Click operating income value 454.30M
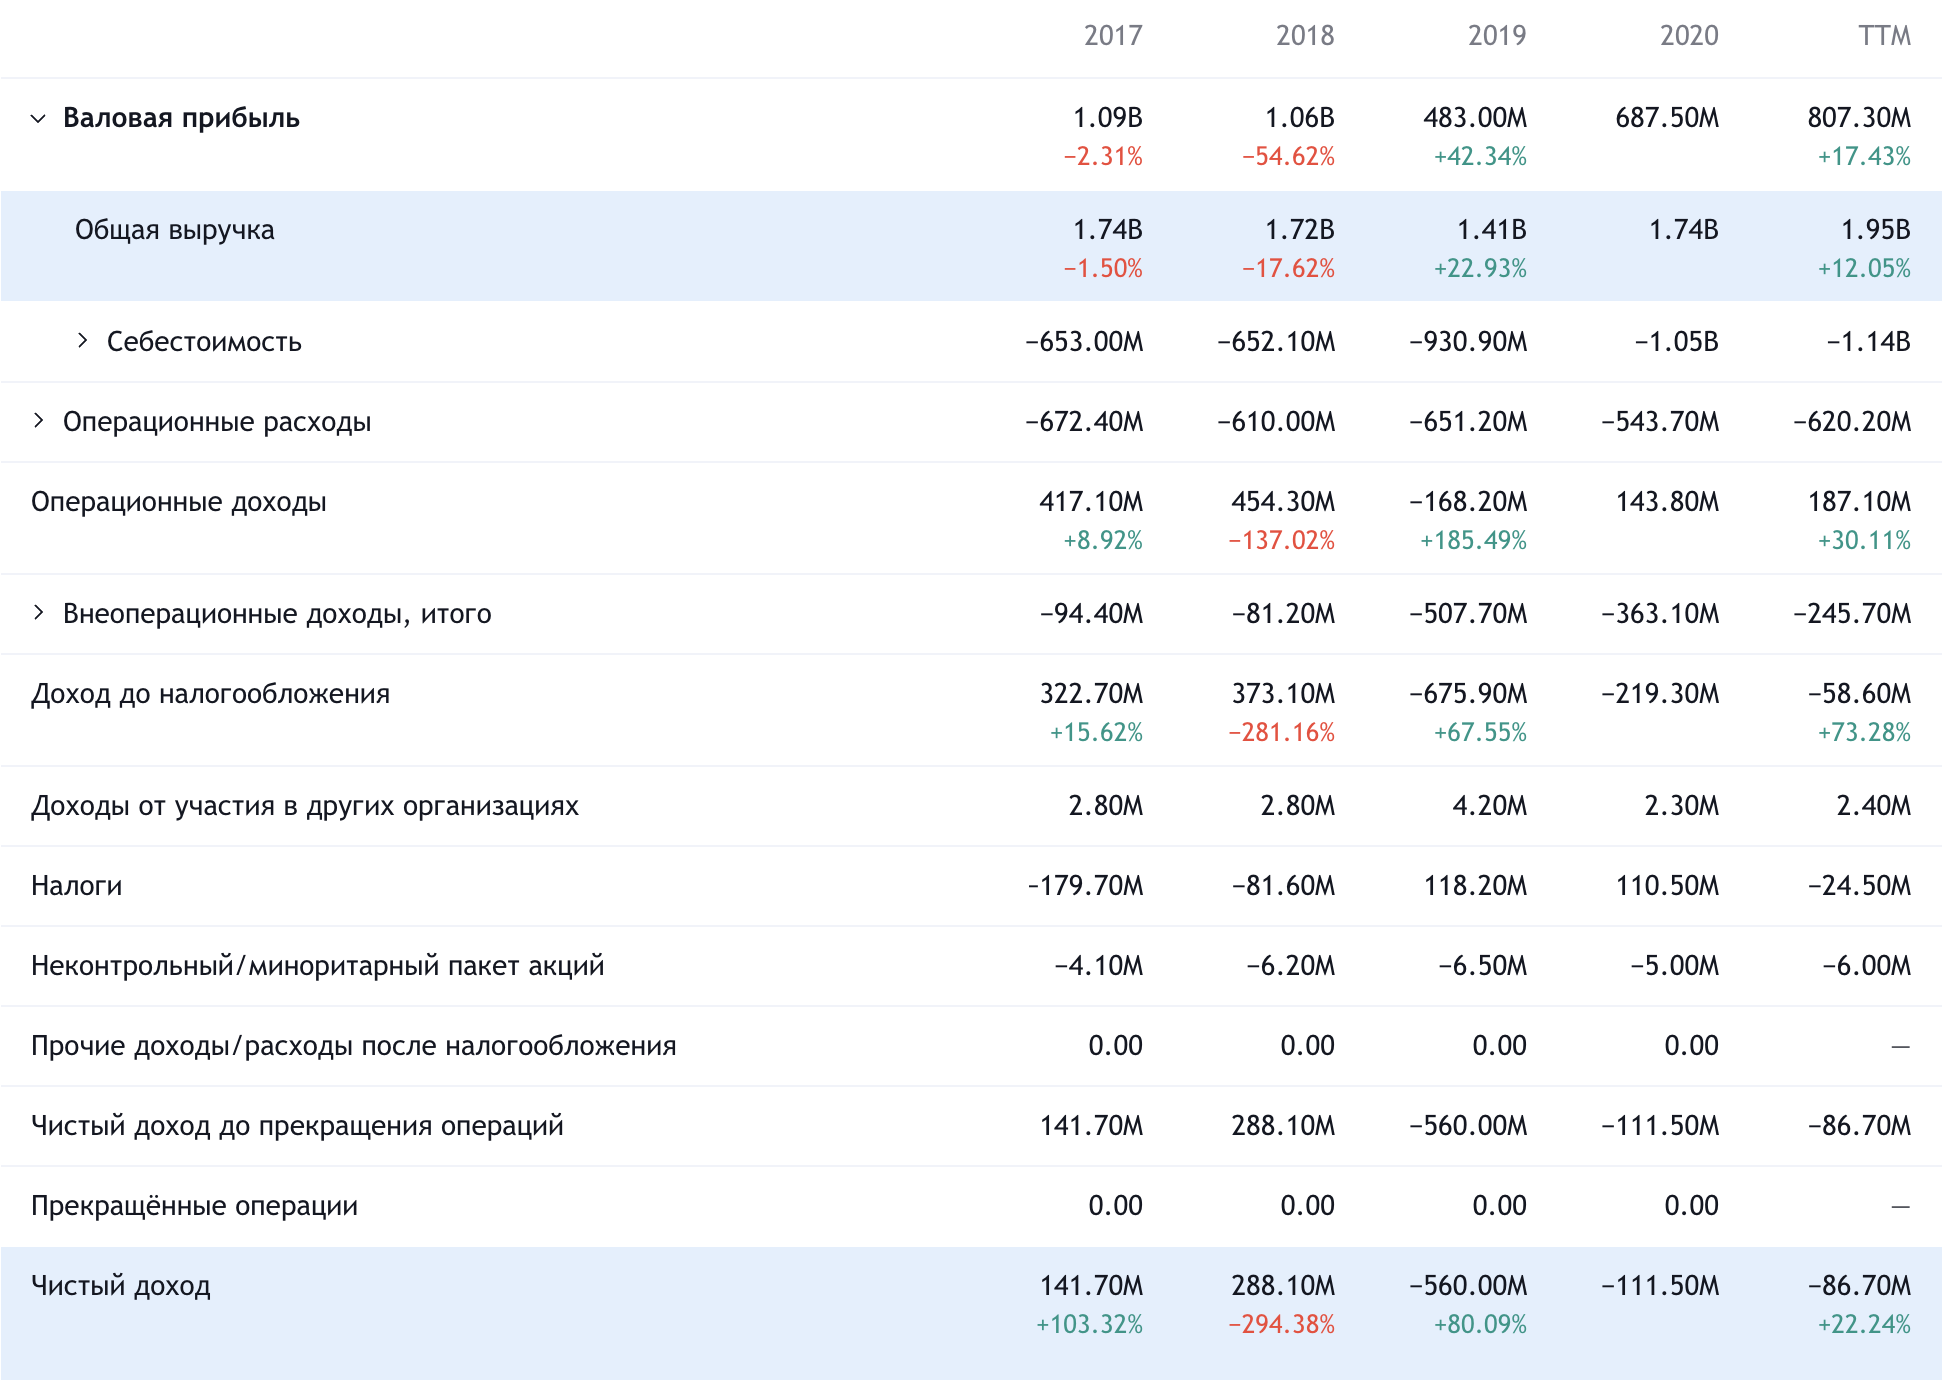1946x1380 pixels. 1283,502
